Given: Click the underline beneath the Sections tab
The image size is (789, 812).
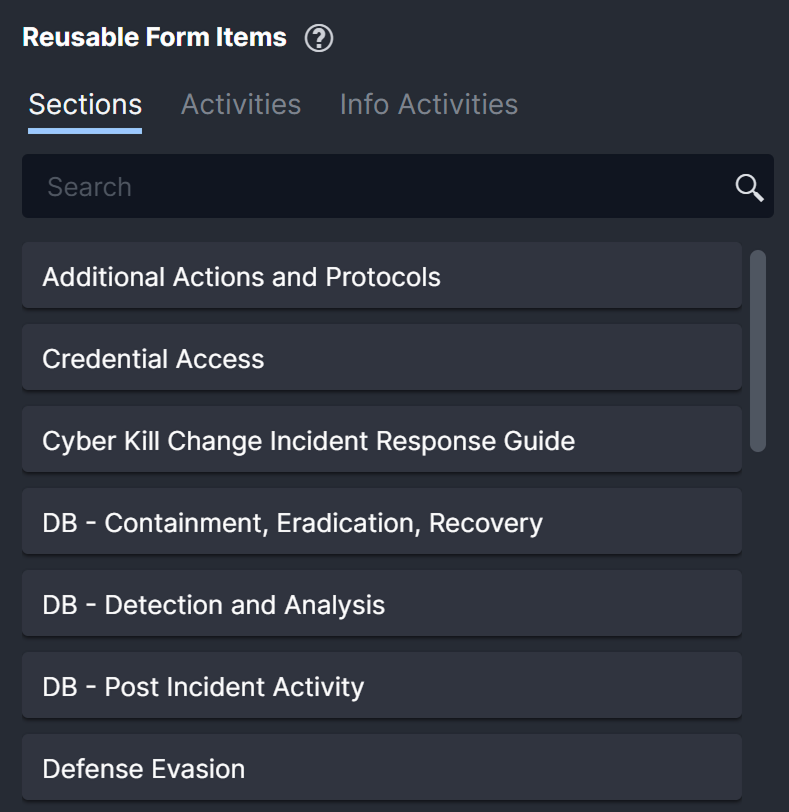Looking at the screenshot, I should point(85,130).
